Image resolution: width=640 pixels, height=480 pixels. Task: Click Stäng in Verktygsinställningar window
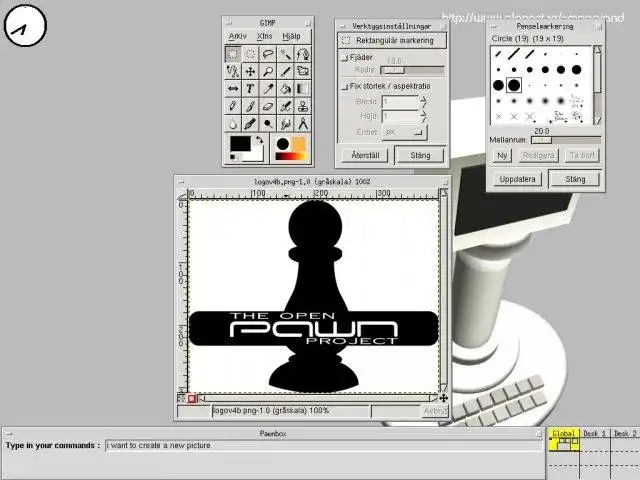[420, 156]
